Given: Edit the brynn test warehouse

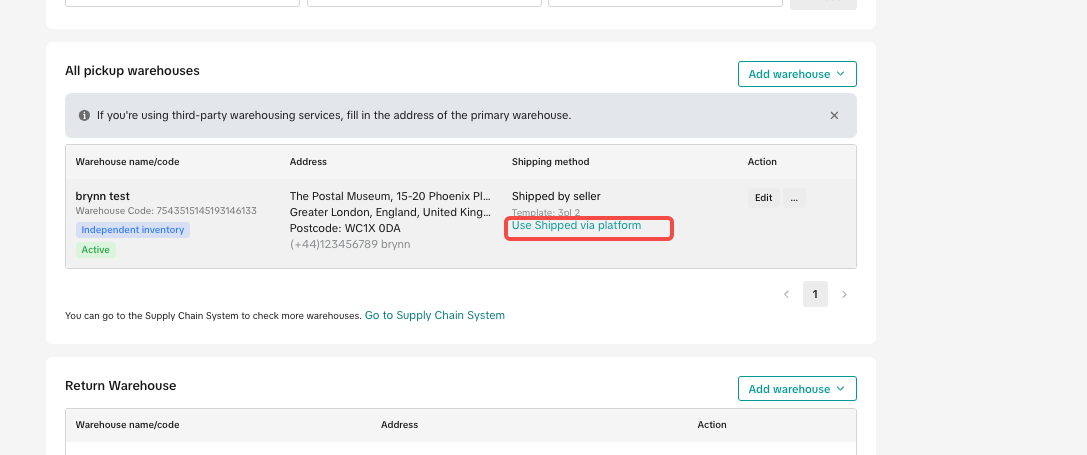Looking at the screenshot, I should point(763,198).
